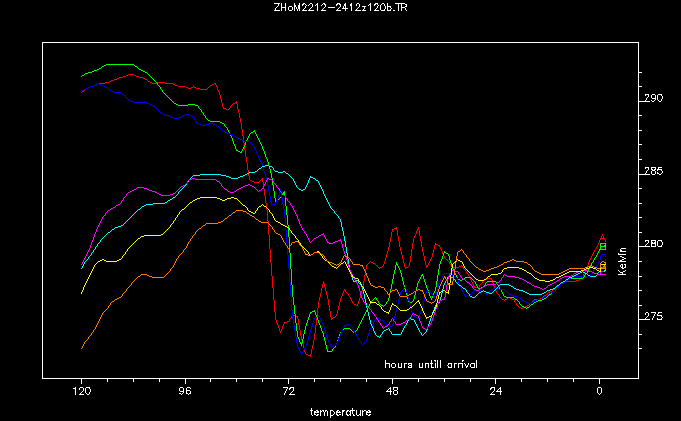This screenshot has width=681, height=421.
Task: Click the plot title ZHoM2212-2412z120b.TR
Action: [x=340, y=7]
